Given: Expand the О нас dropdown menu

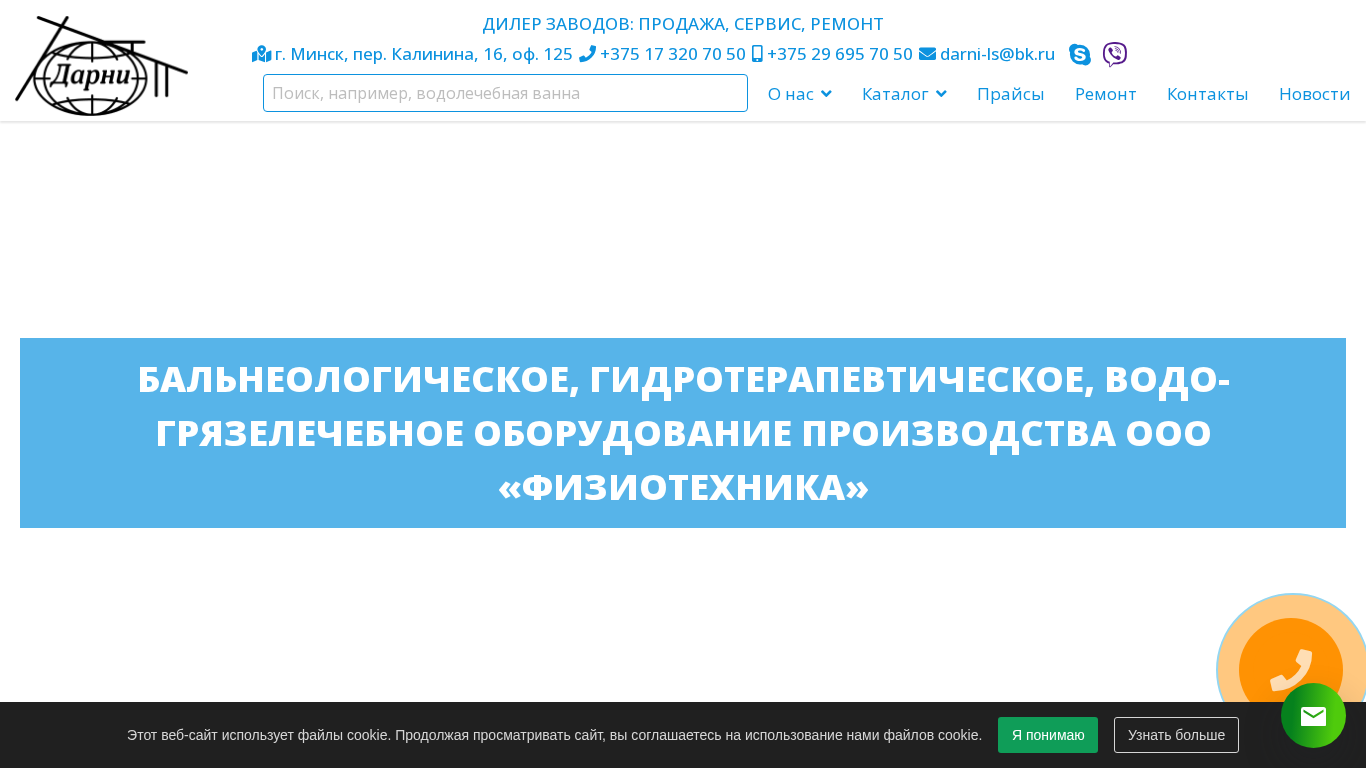Looking at the screenshot, I should coord(800,94).
